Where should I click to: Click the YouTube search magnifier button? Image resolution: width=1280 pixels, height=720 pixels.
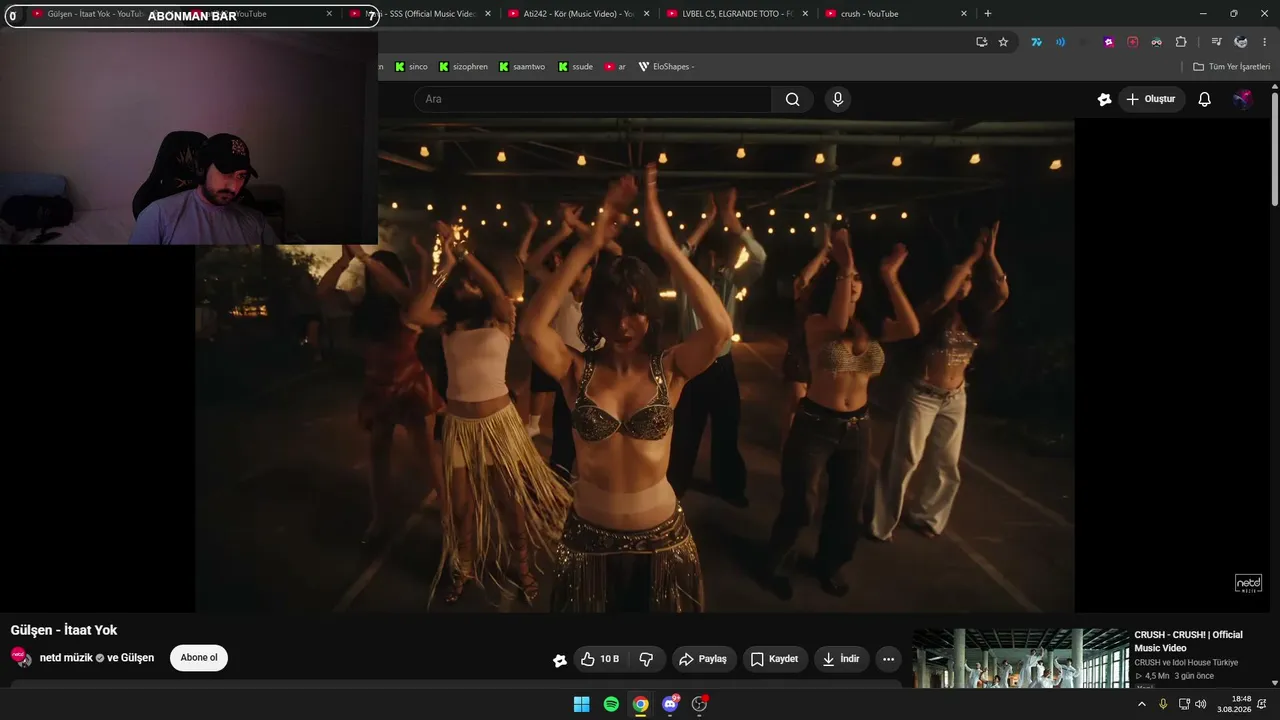coord(792,99)
